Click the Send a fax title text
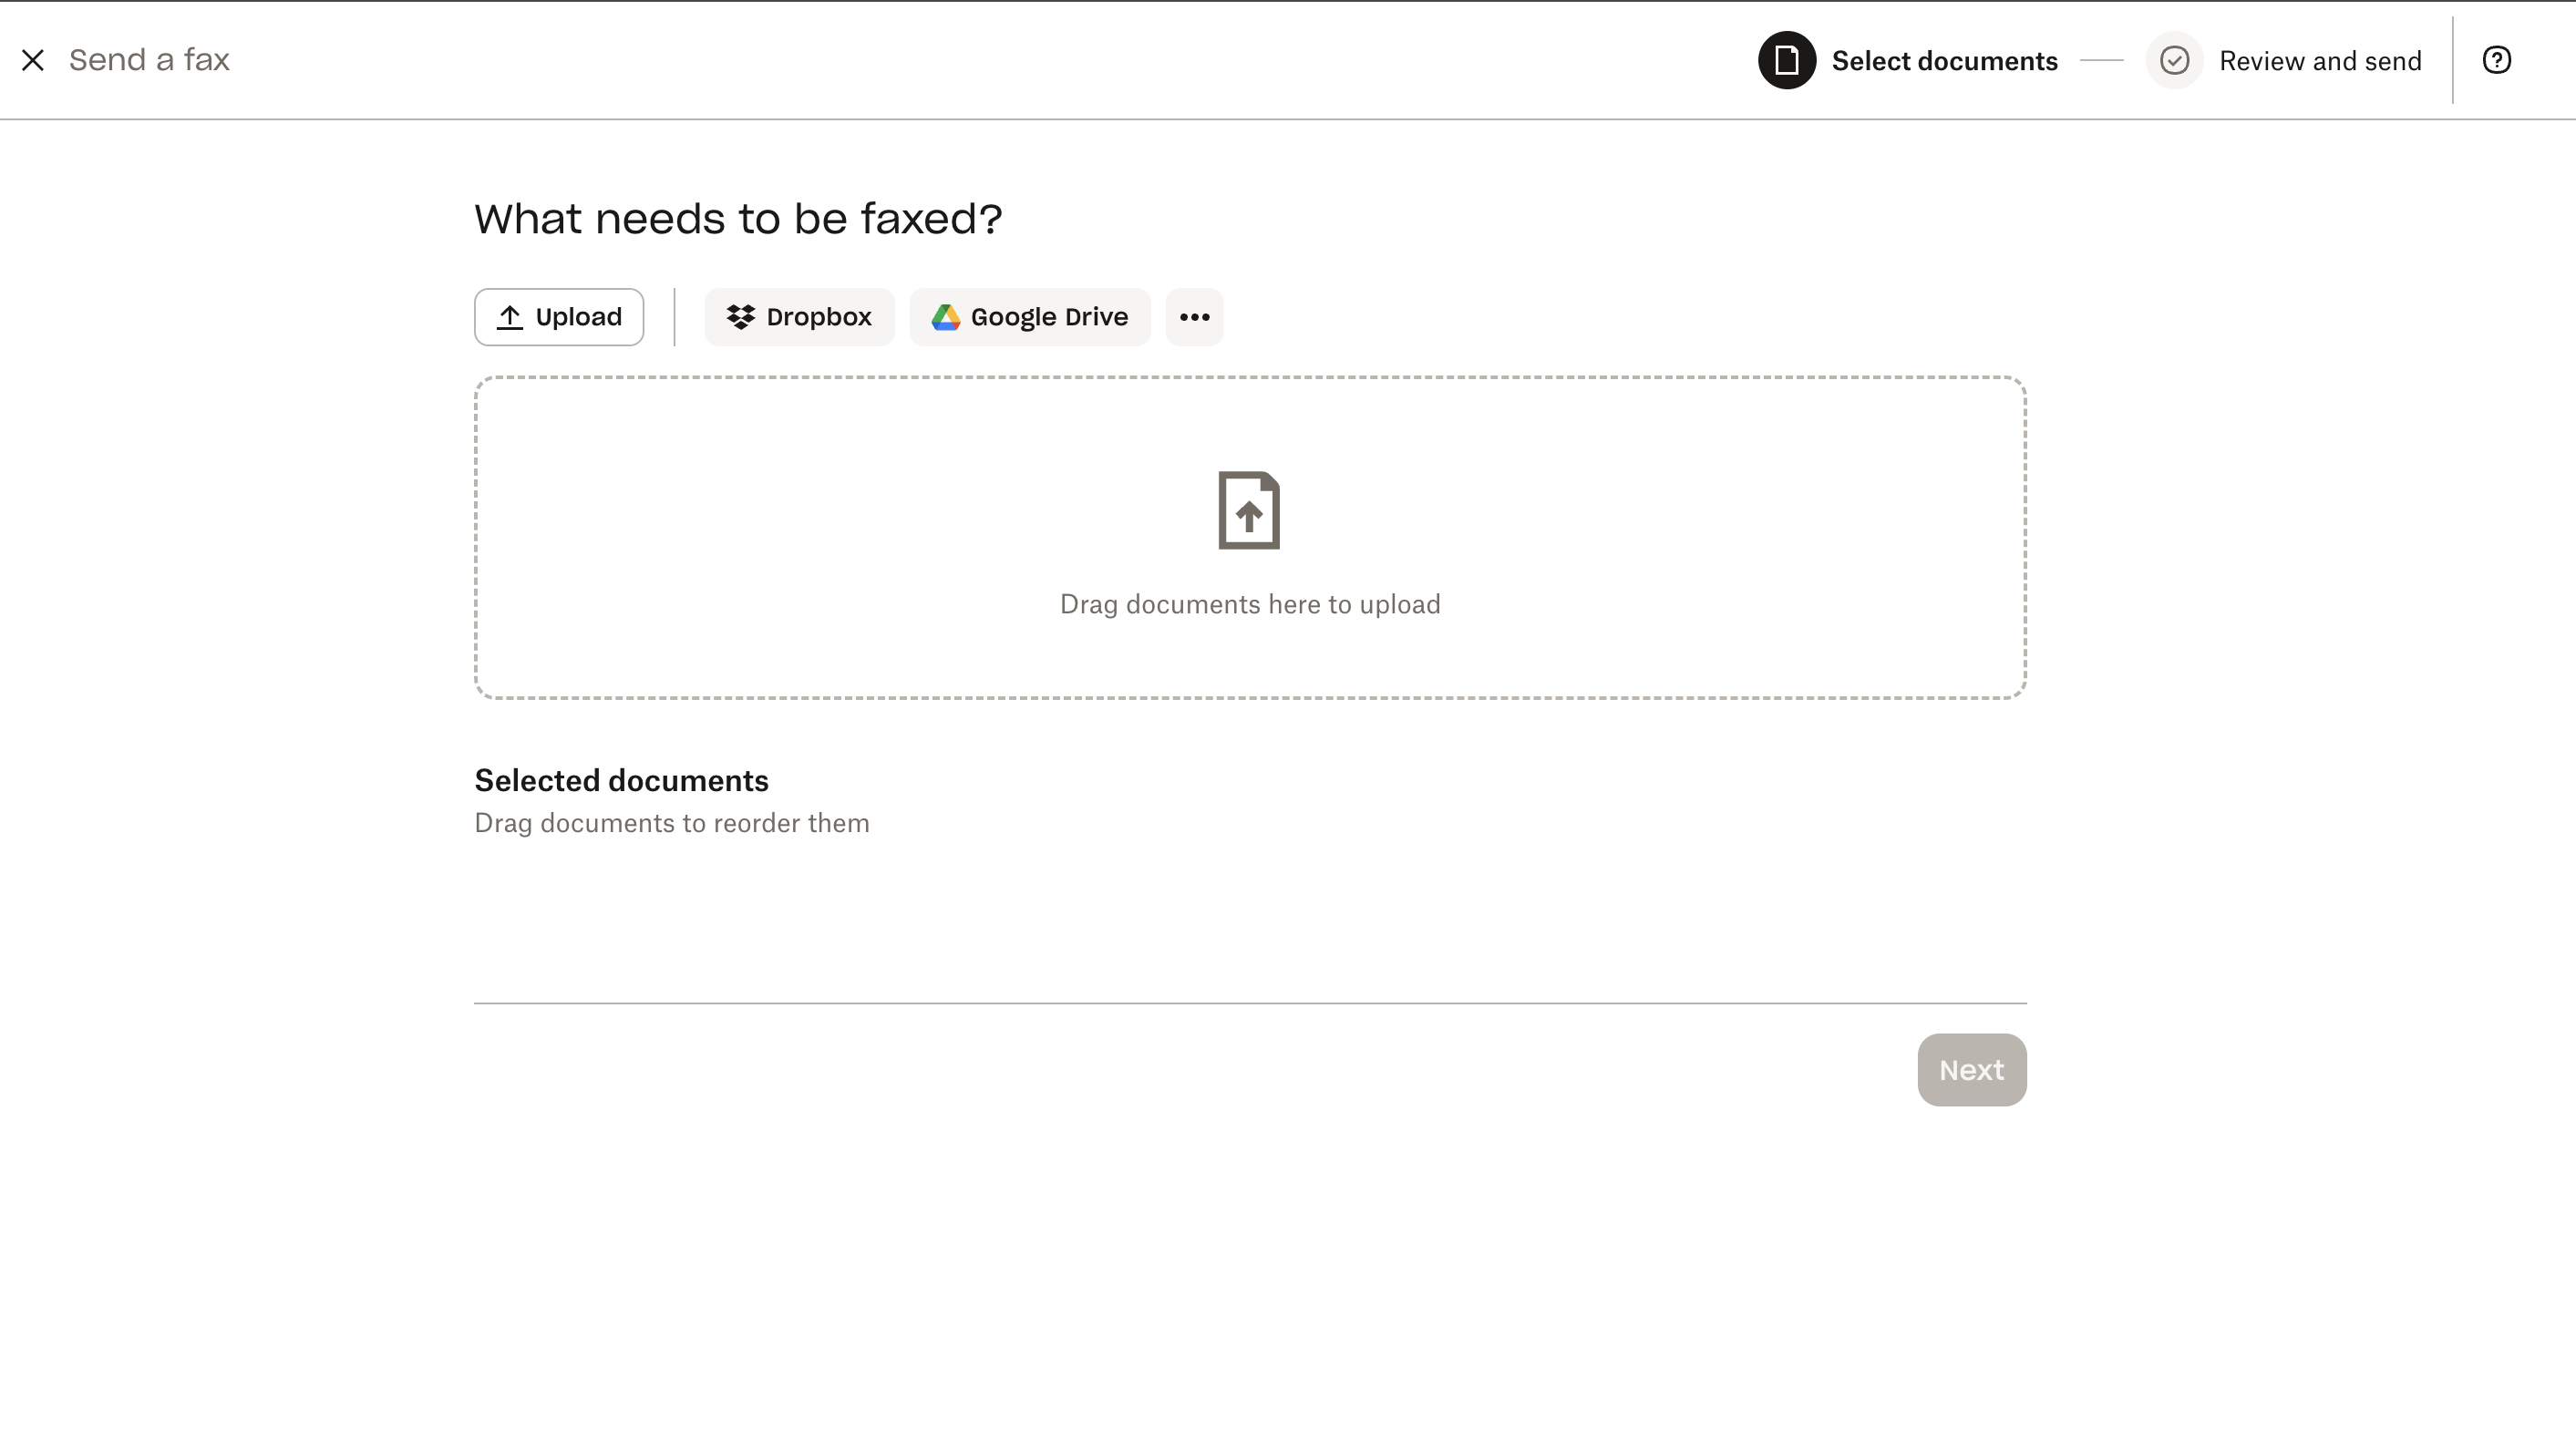This screenshot has width=2576, height=1440. click(x=148, y=60)
